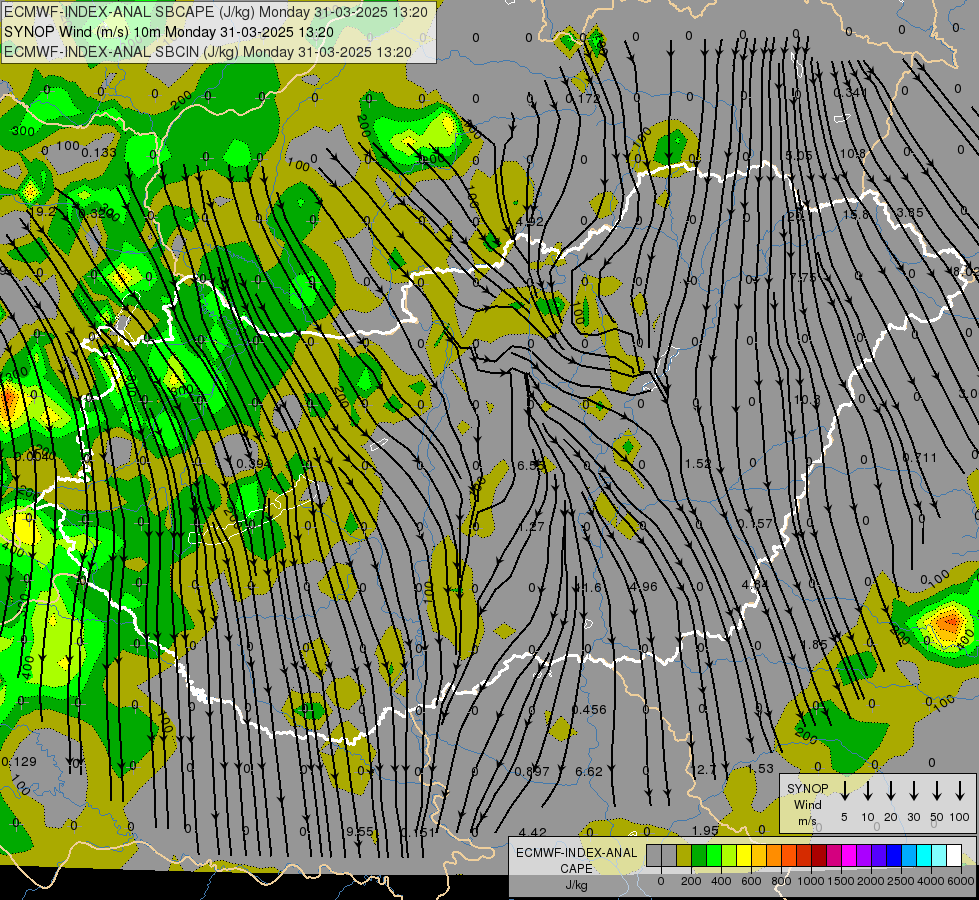Image resolution: width=979 pixels, height=900 pixels.
Task: Click the SYNOP label in the wind legend
Action: pos(807,788)
